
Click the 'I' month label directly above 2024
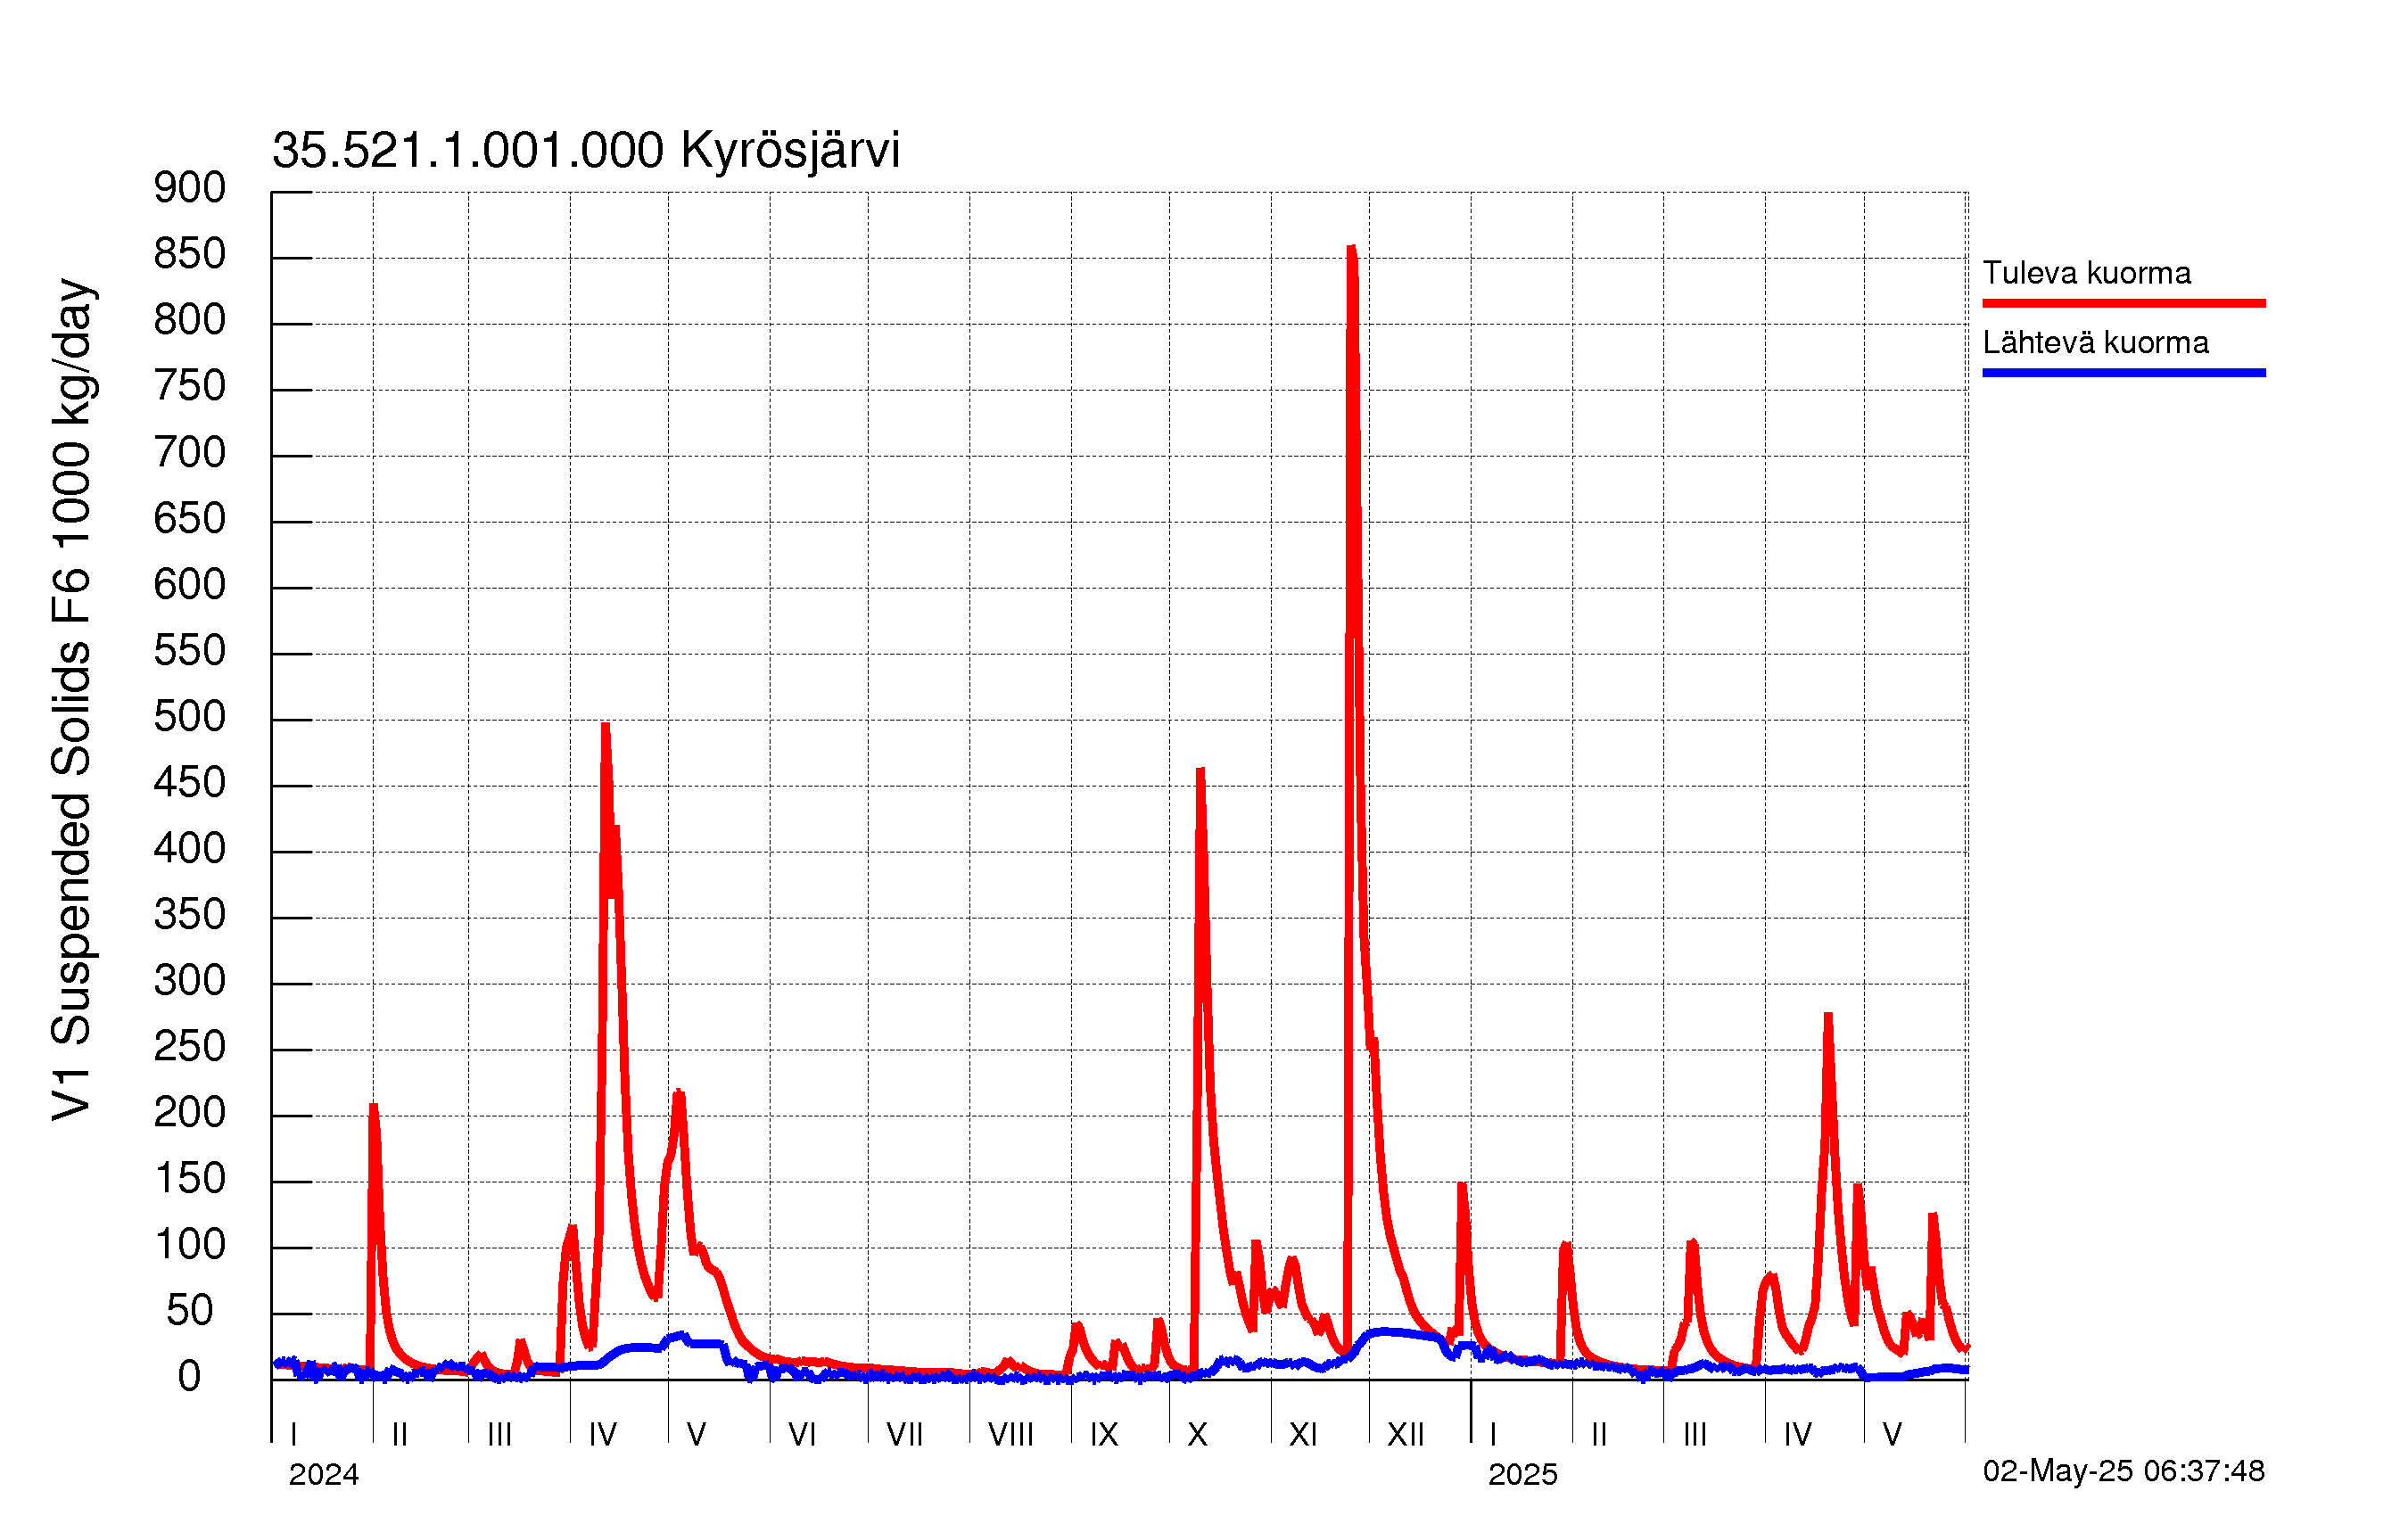(x=293, y=1435)
